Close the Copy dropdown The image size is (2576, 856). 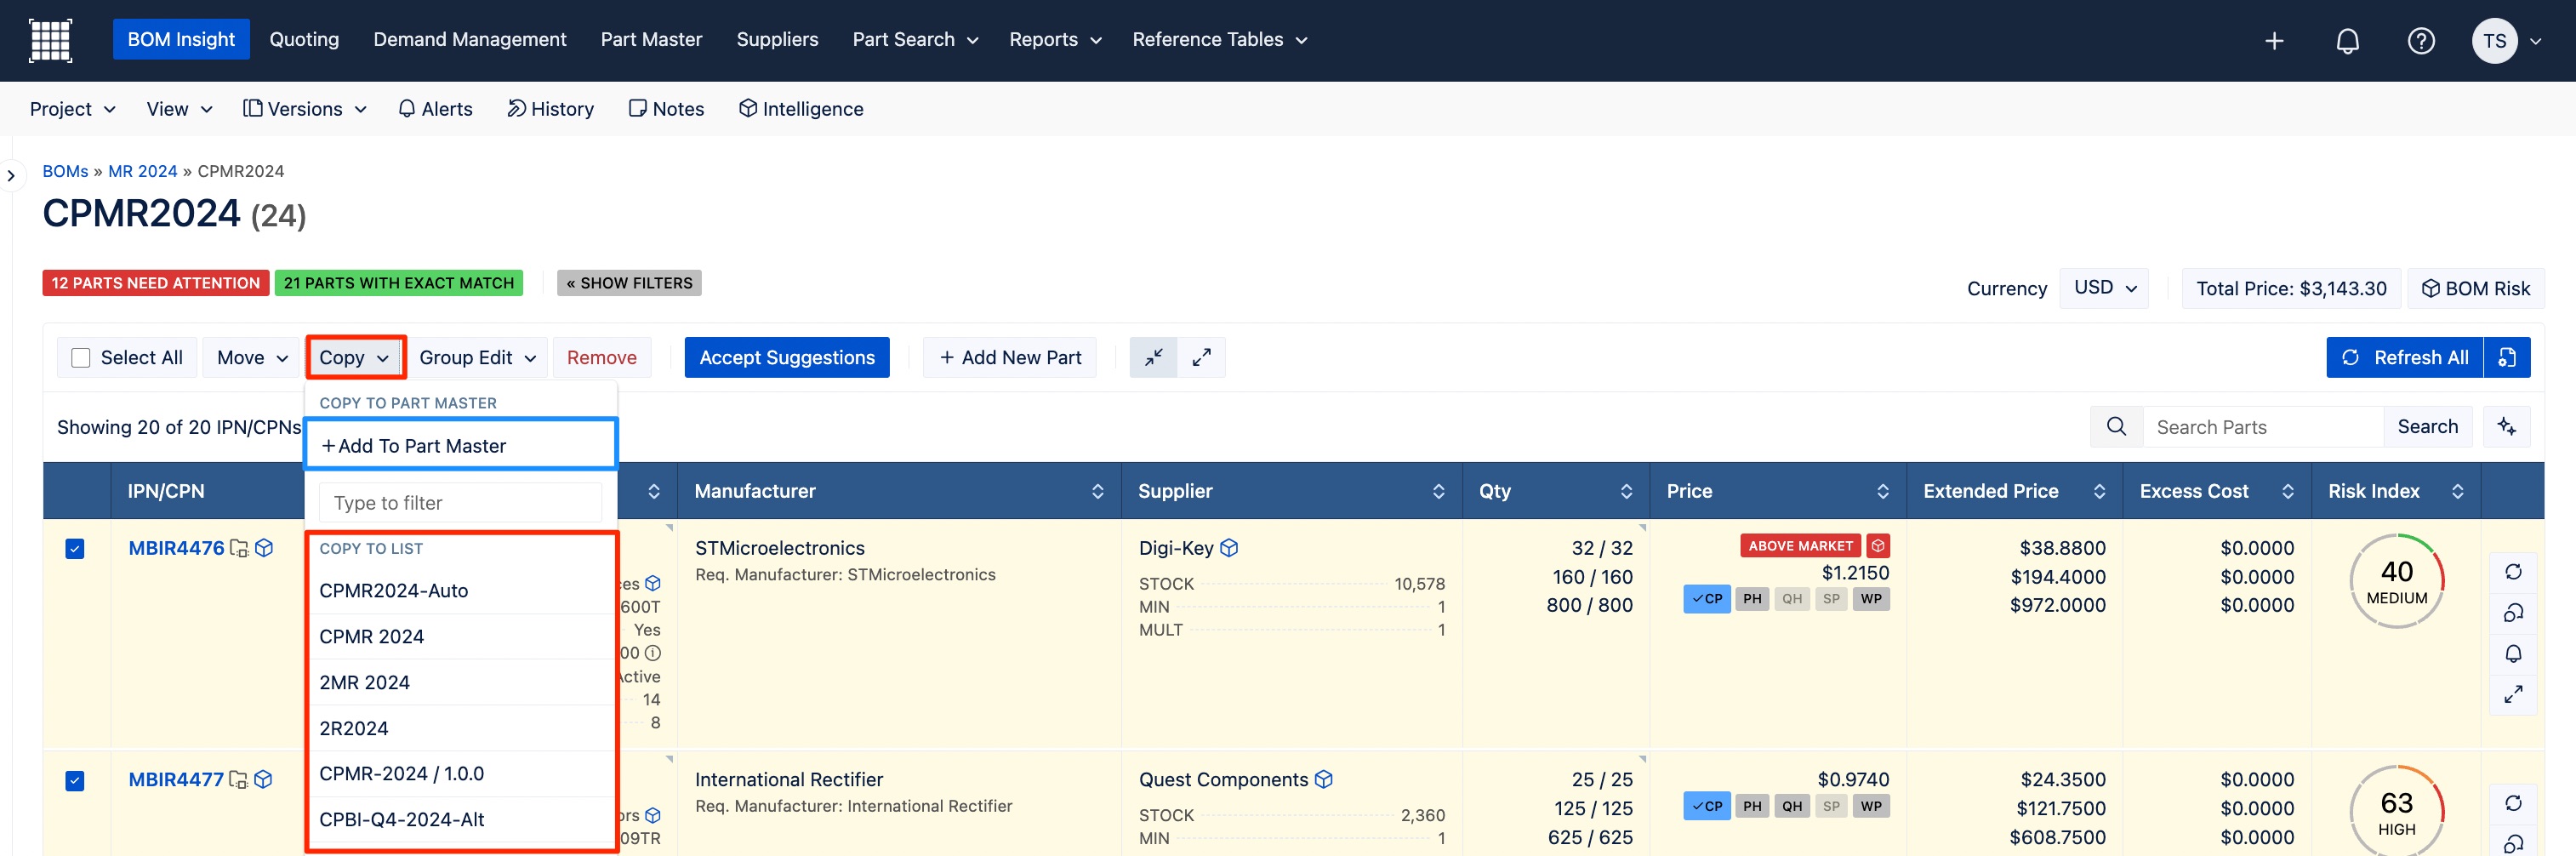(x=355, y=358)
